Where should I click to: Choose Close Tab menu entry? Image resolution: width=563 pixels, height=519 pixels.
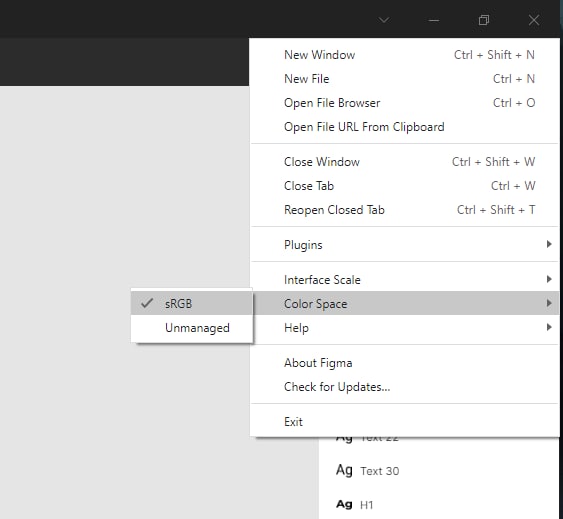(404, 186)
